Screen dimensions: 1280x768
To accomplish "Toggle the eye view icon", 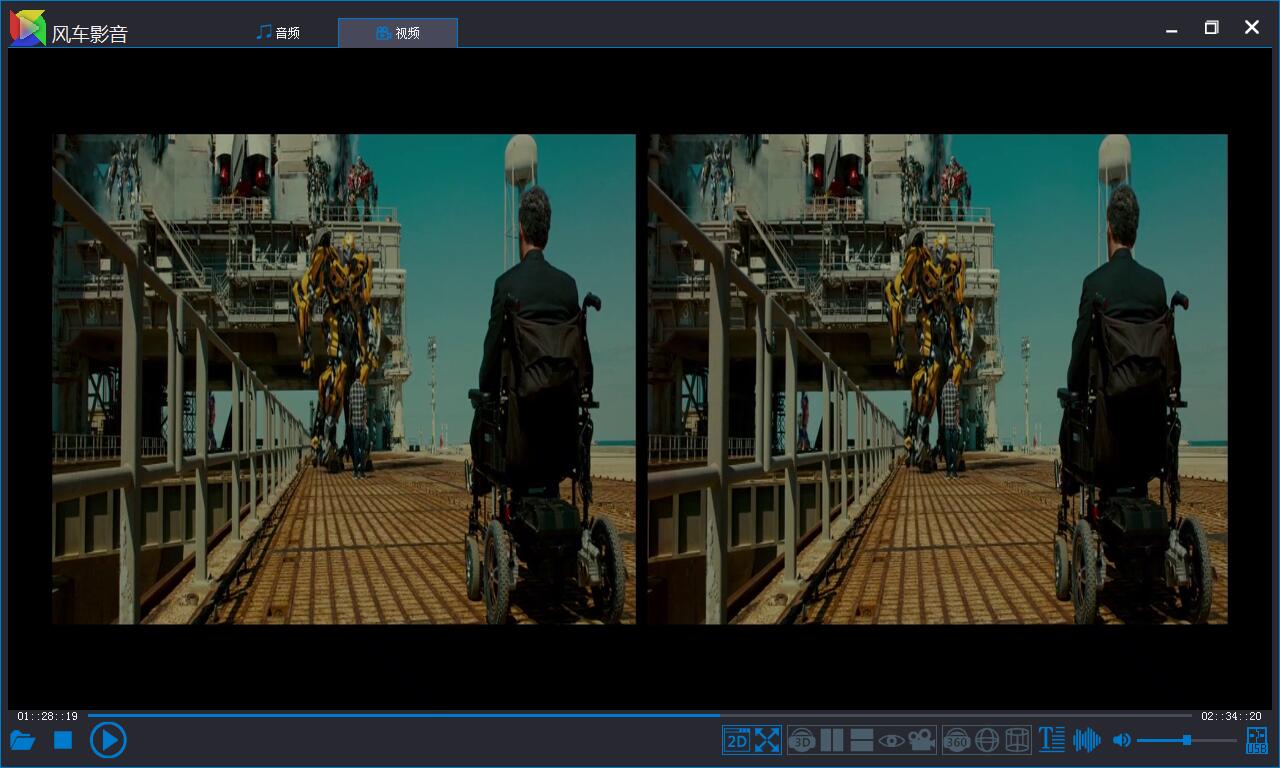I will (x=891, y=740).
